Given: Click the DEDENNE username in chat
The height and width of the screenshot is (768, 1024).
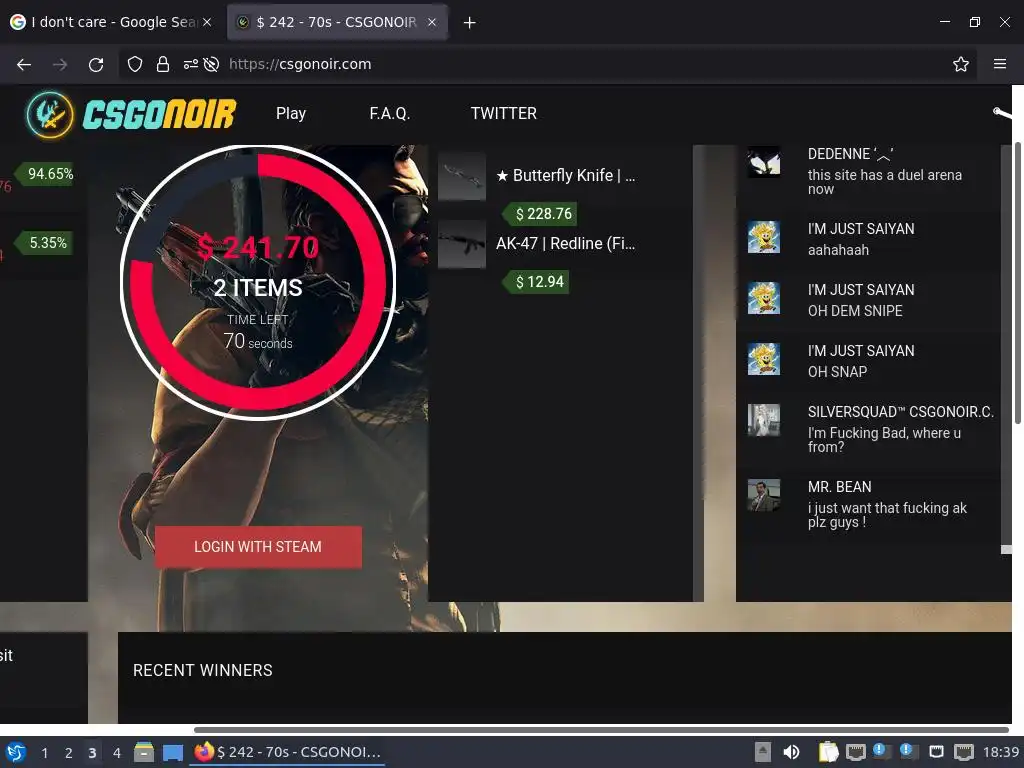Looking at the screenshot, I should (x=850, y=154).
